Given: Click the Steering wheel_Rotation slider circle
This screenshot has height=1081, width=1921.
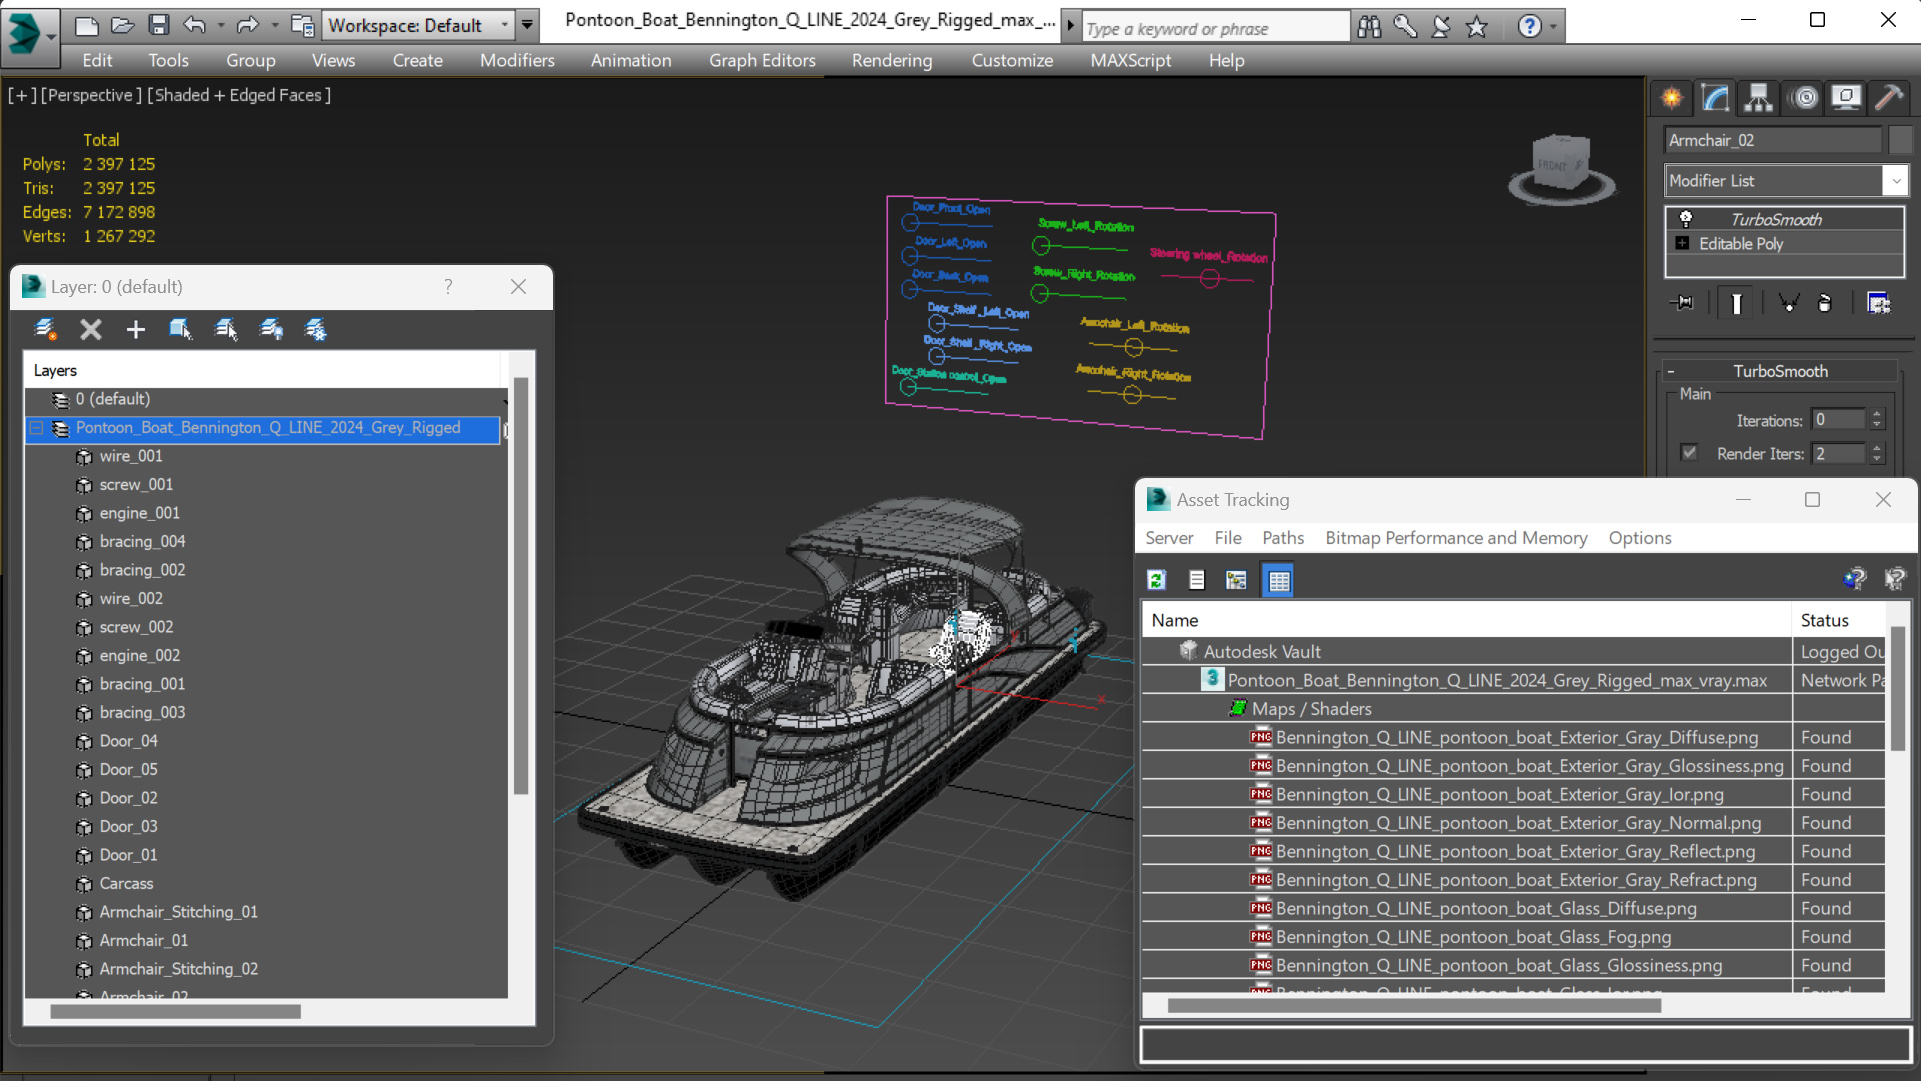Looking at the screenshot, I should pyautogui.click(x=1209, y=278).
